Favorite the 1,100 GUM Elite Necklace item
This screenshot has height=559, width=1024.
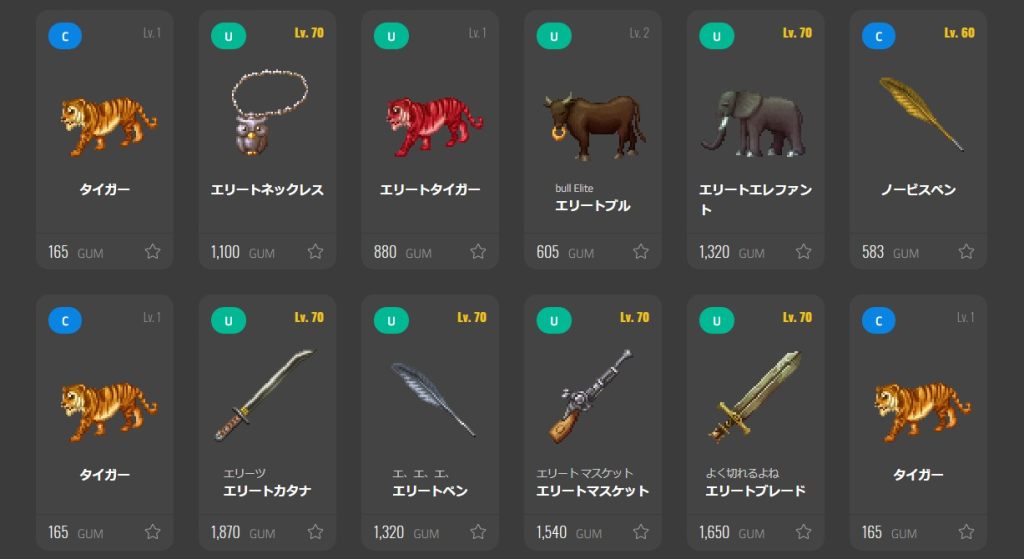(315, 251)
